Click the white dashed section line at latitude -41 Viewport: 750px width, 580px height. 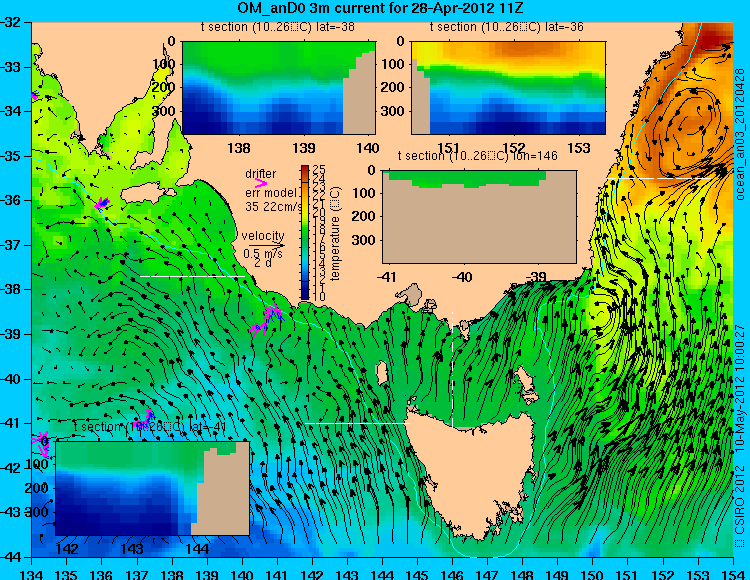click(x=357, y=423)
